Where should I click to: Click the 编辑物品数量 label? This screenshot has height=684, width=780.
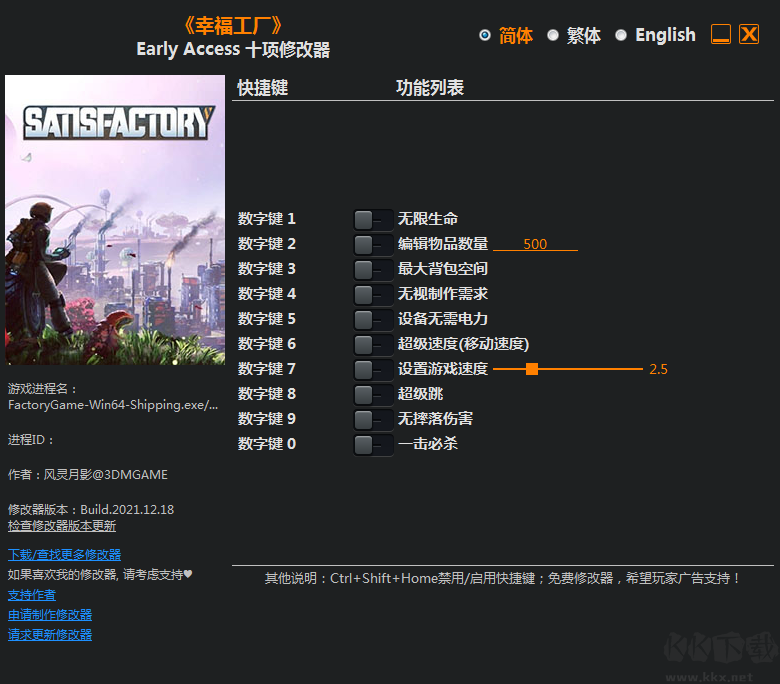click(x=443, y=244)
